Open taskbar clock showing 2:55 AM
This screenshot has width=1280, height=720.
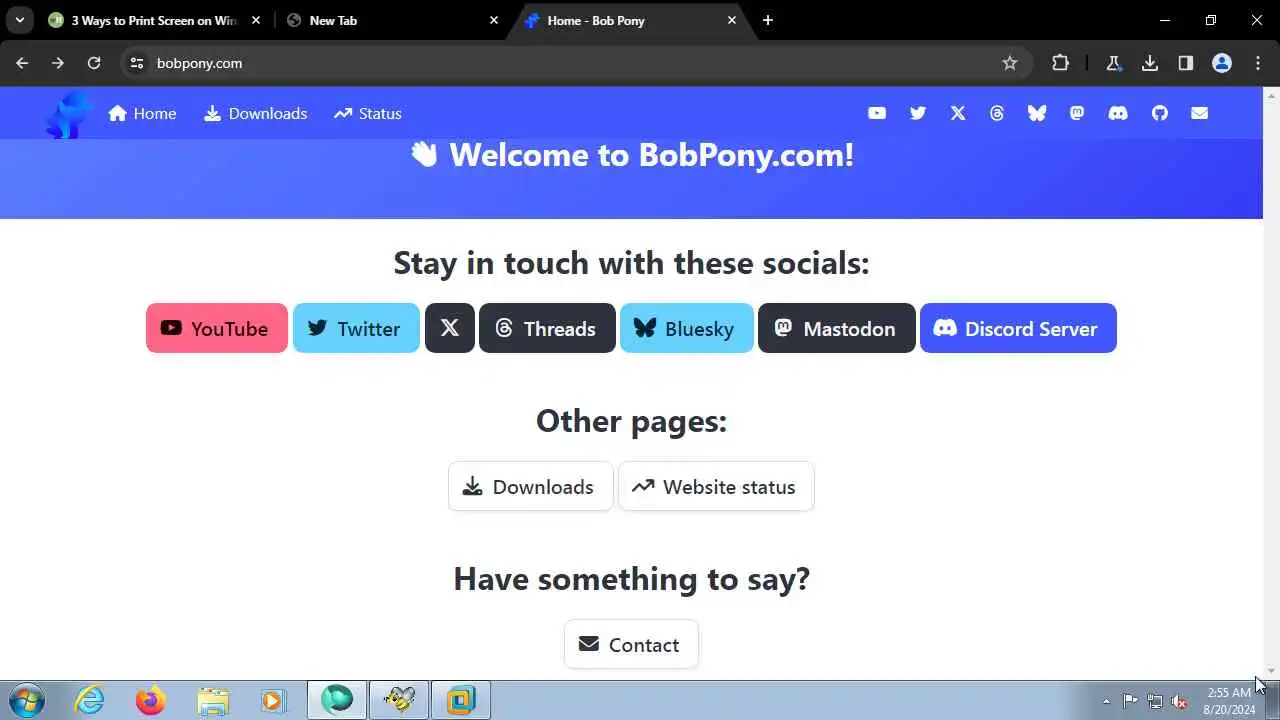coord(1229,701)
